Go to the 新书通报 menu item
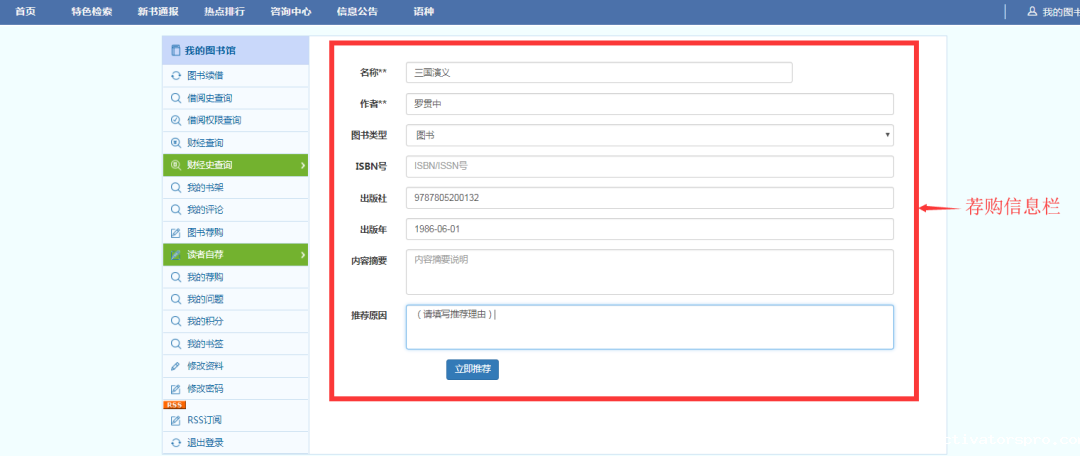 click(158, 12)
